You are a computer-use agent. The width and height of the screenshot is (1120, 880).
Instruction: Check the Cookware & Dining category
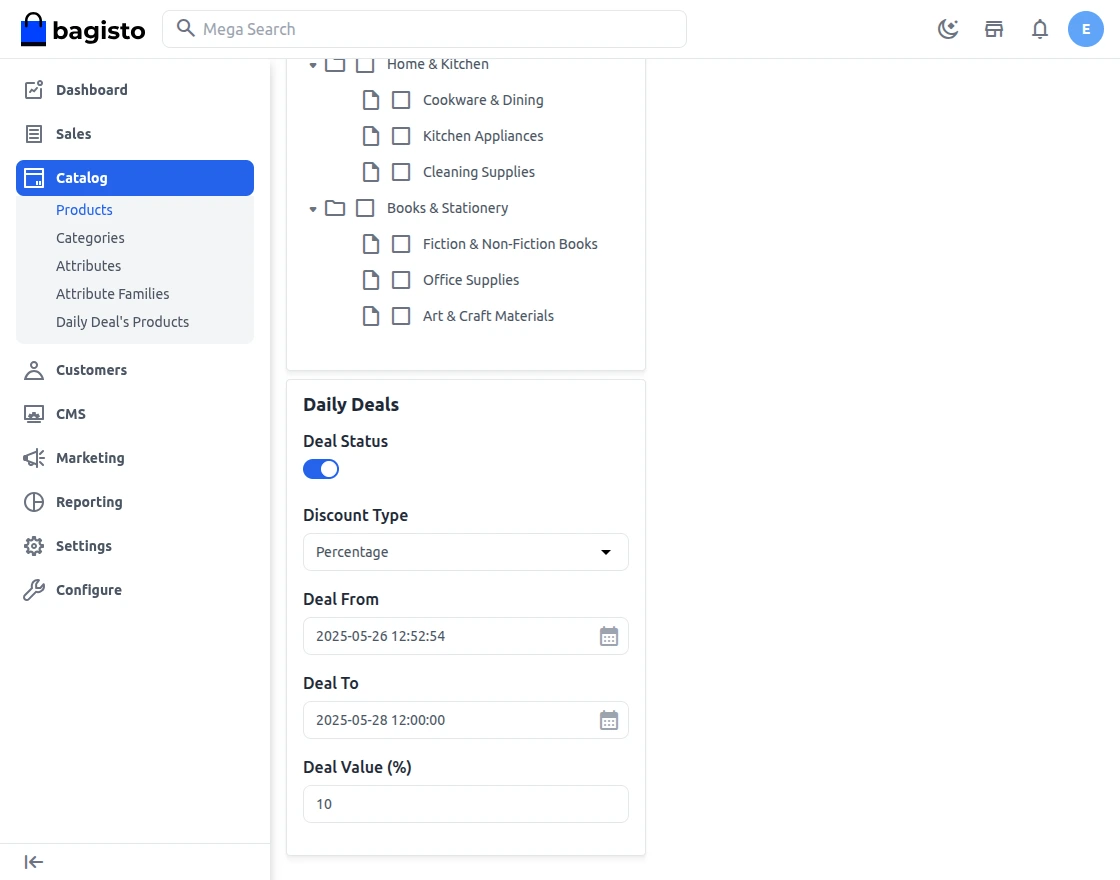point(401,100)
